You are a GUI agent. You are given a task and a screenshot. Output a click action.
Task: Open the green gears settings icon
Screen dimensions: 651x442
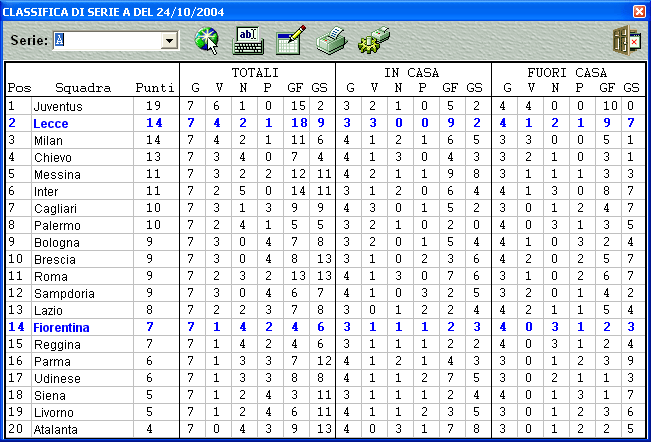pyautogui.click(x=373, y=40)
